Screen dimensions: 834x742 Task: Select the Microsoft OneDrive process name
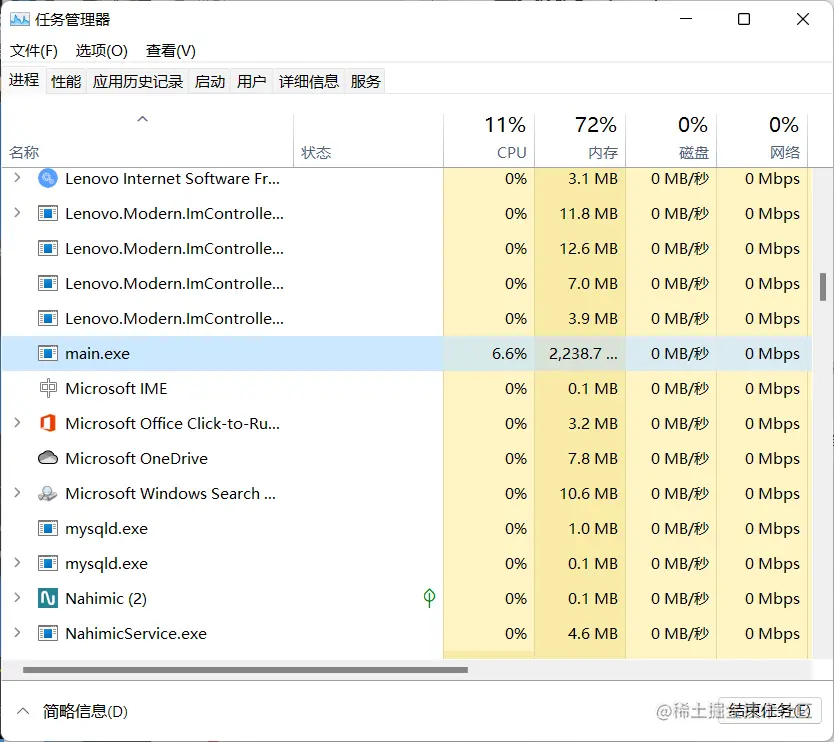point(136,458)
